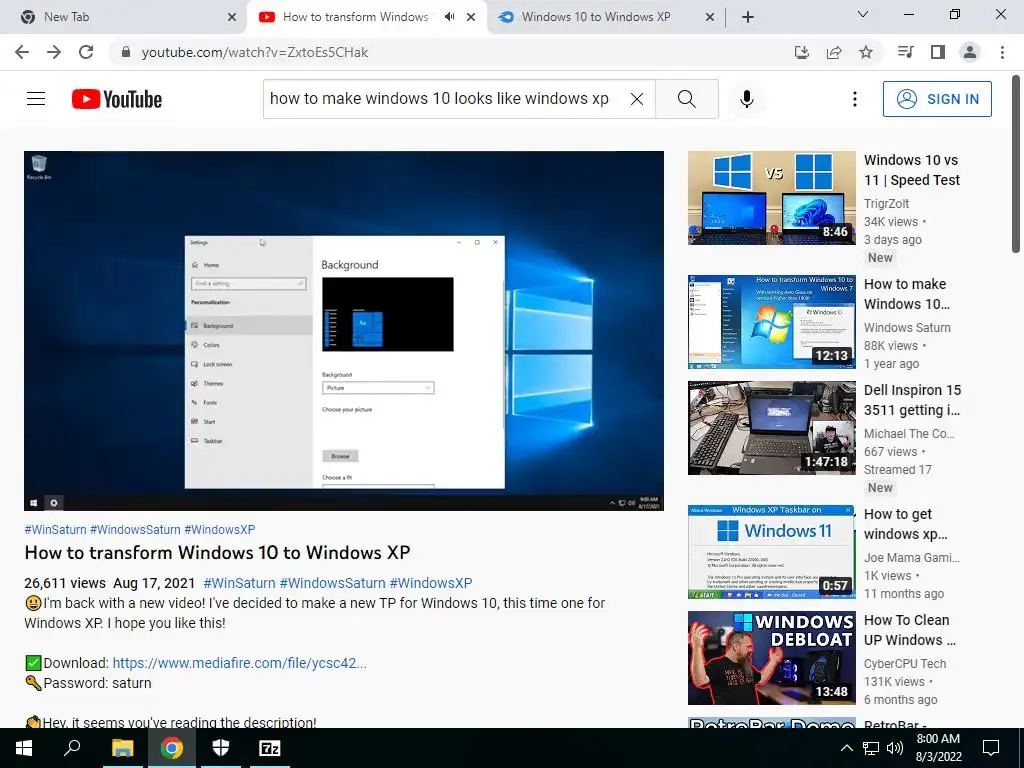Open Windows taskbar search
This screenshot has height=768, width=1024.
click(x=72, y=748)
